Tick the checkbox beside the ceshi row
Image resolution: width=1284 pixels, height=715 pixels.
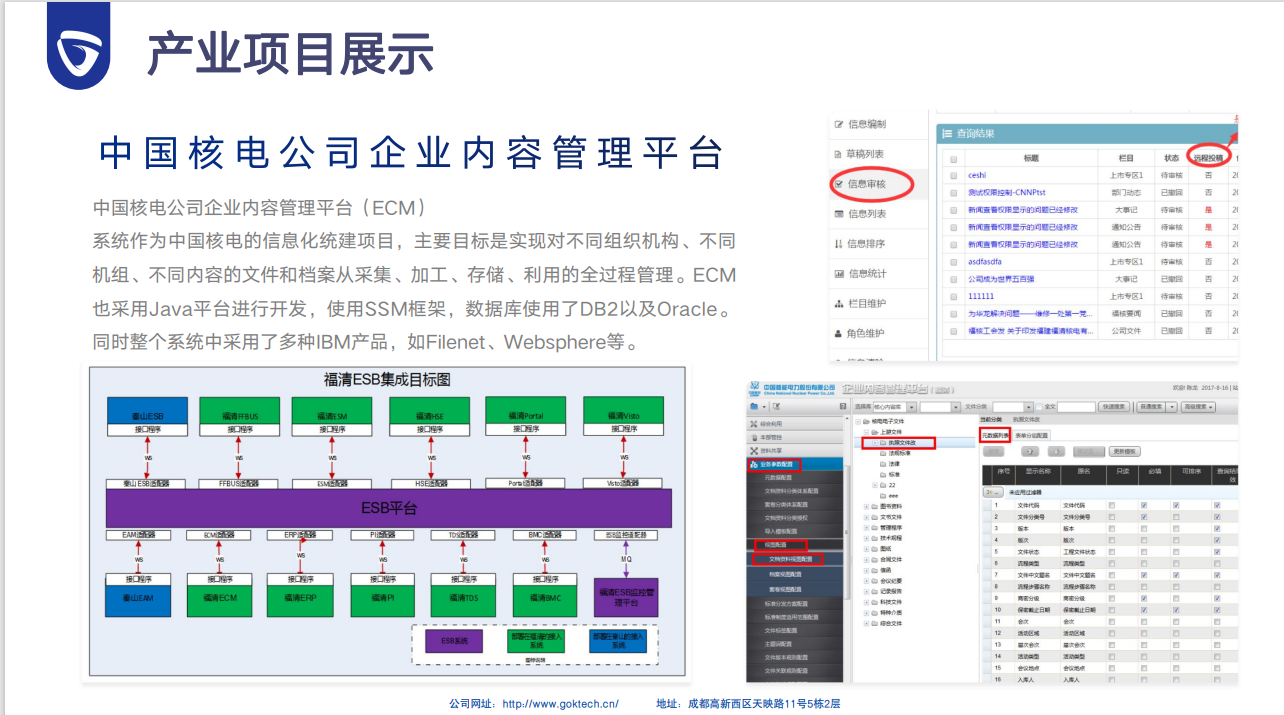pyautogui.click(x=953, y=176)
